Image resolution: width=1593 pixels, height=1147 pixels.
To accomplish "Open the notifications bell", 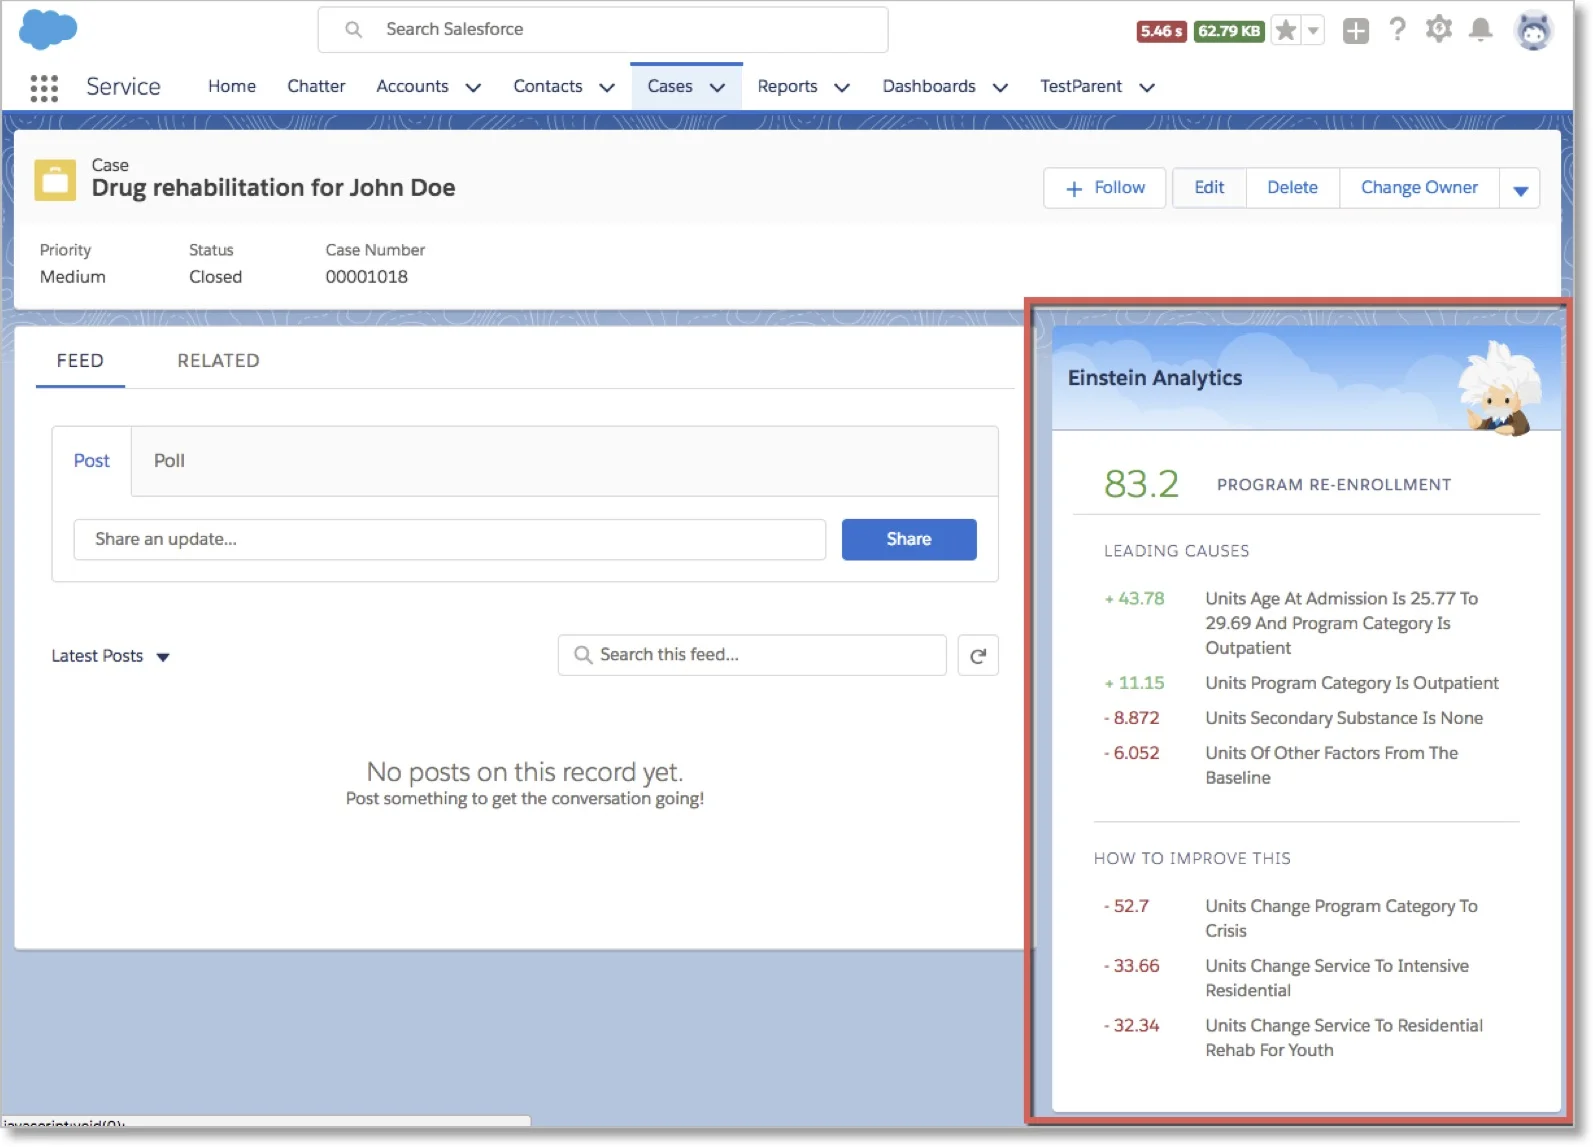I will coord(1480,30).
